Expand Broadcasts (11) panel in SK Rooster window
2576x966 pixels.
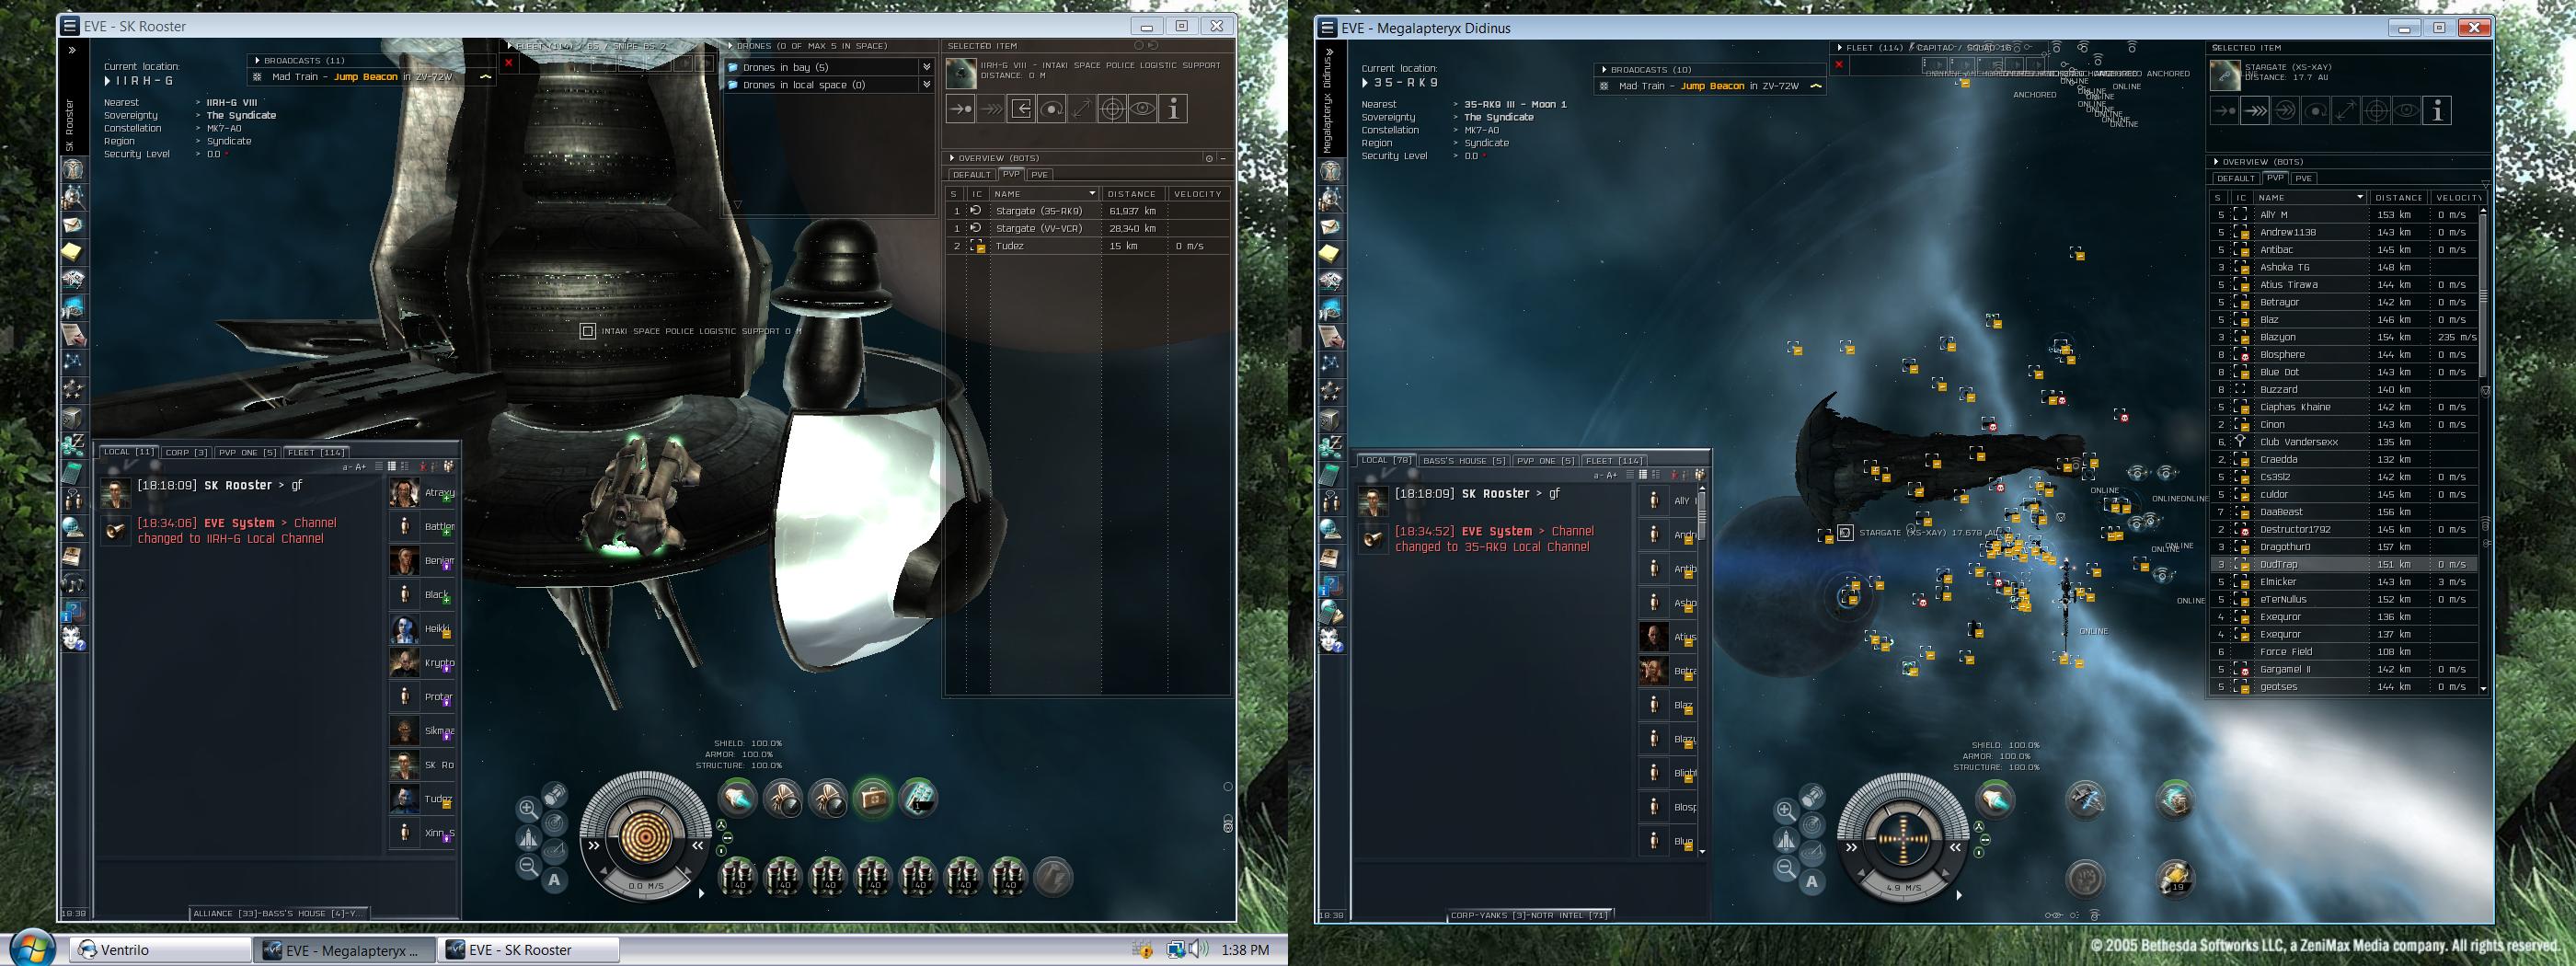point(257,61)
